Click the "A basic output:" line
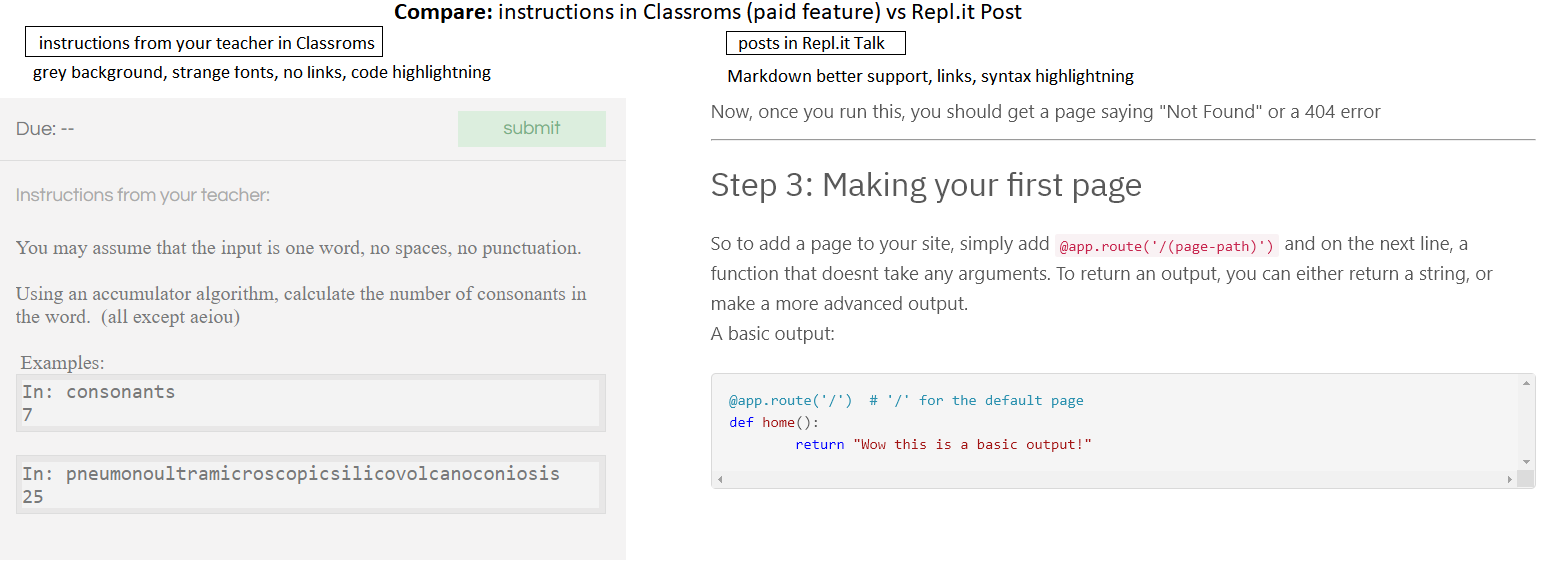The height and width of the screenshot is (584, 1555). click(x=773, y=334)
